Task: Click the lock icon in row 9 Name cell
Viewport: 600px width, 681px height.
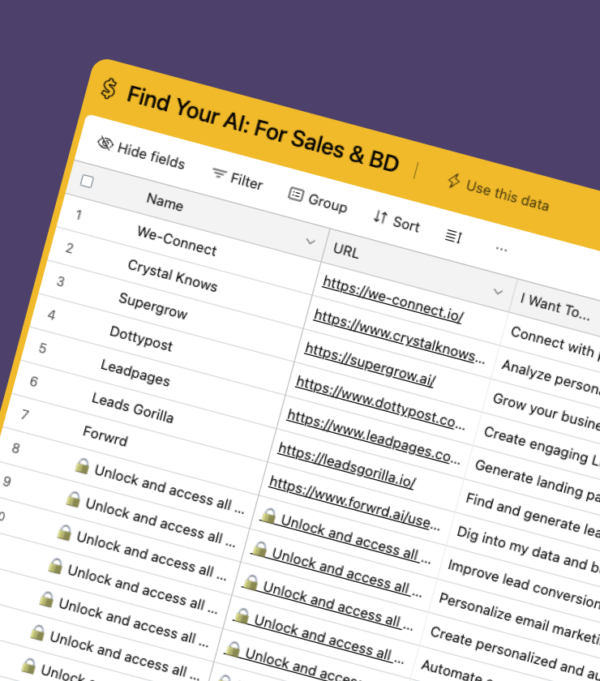Action: [x=73, y=499]
